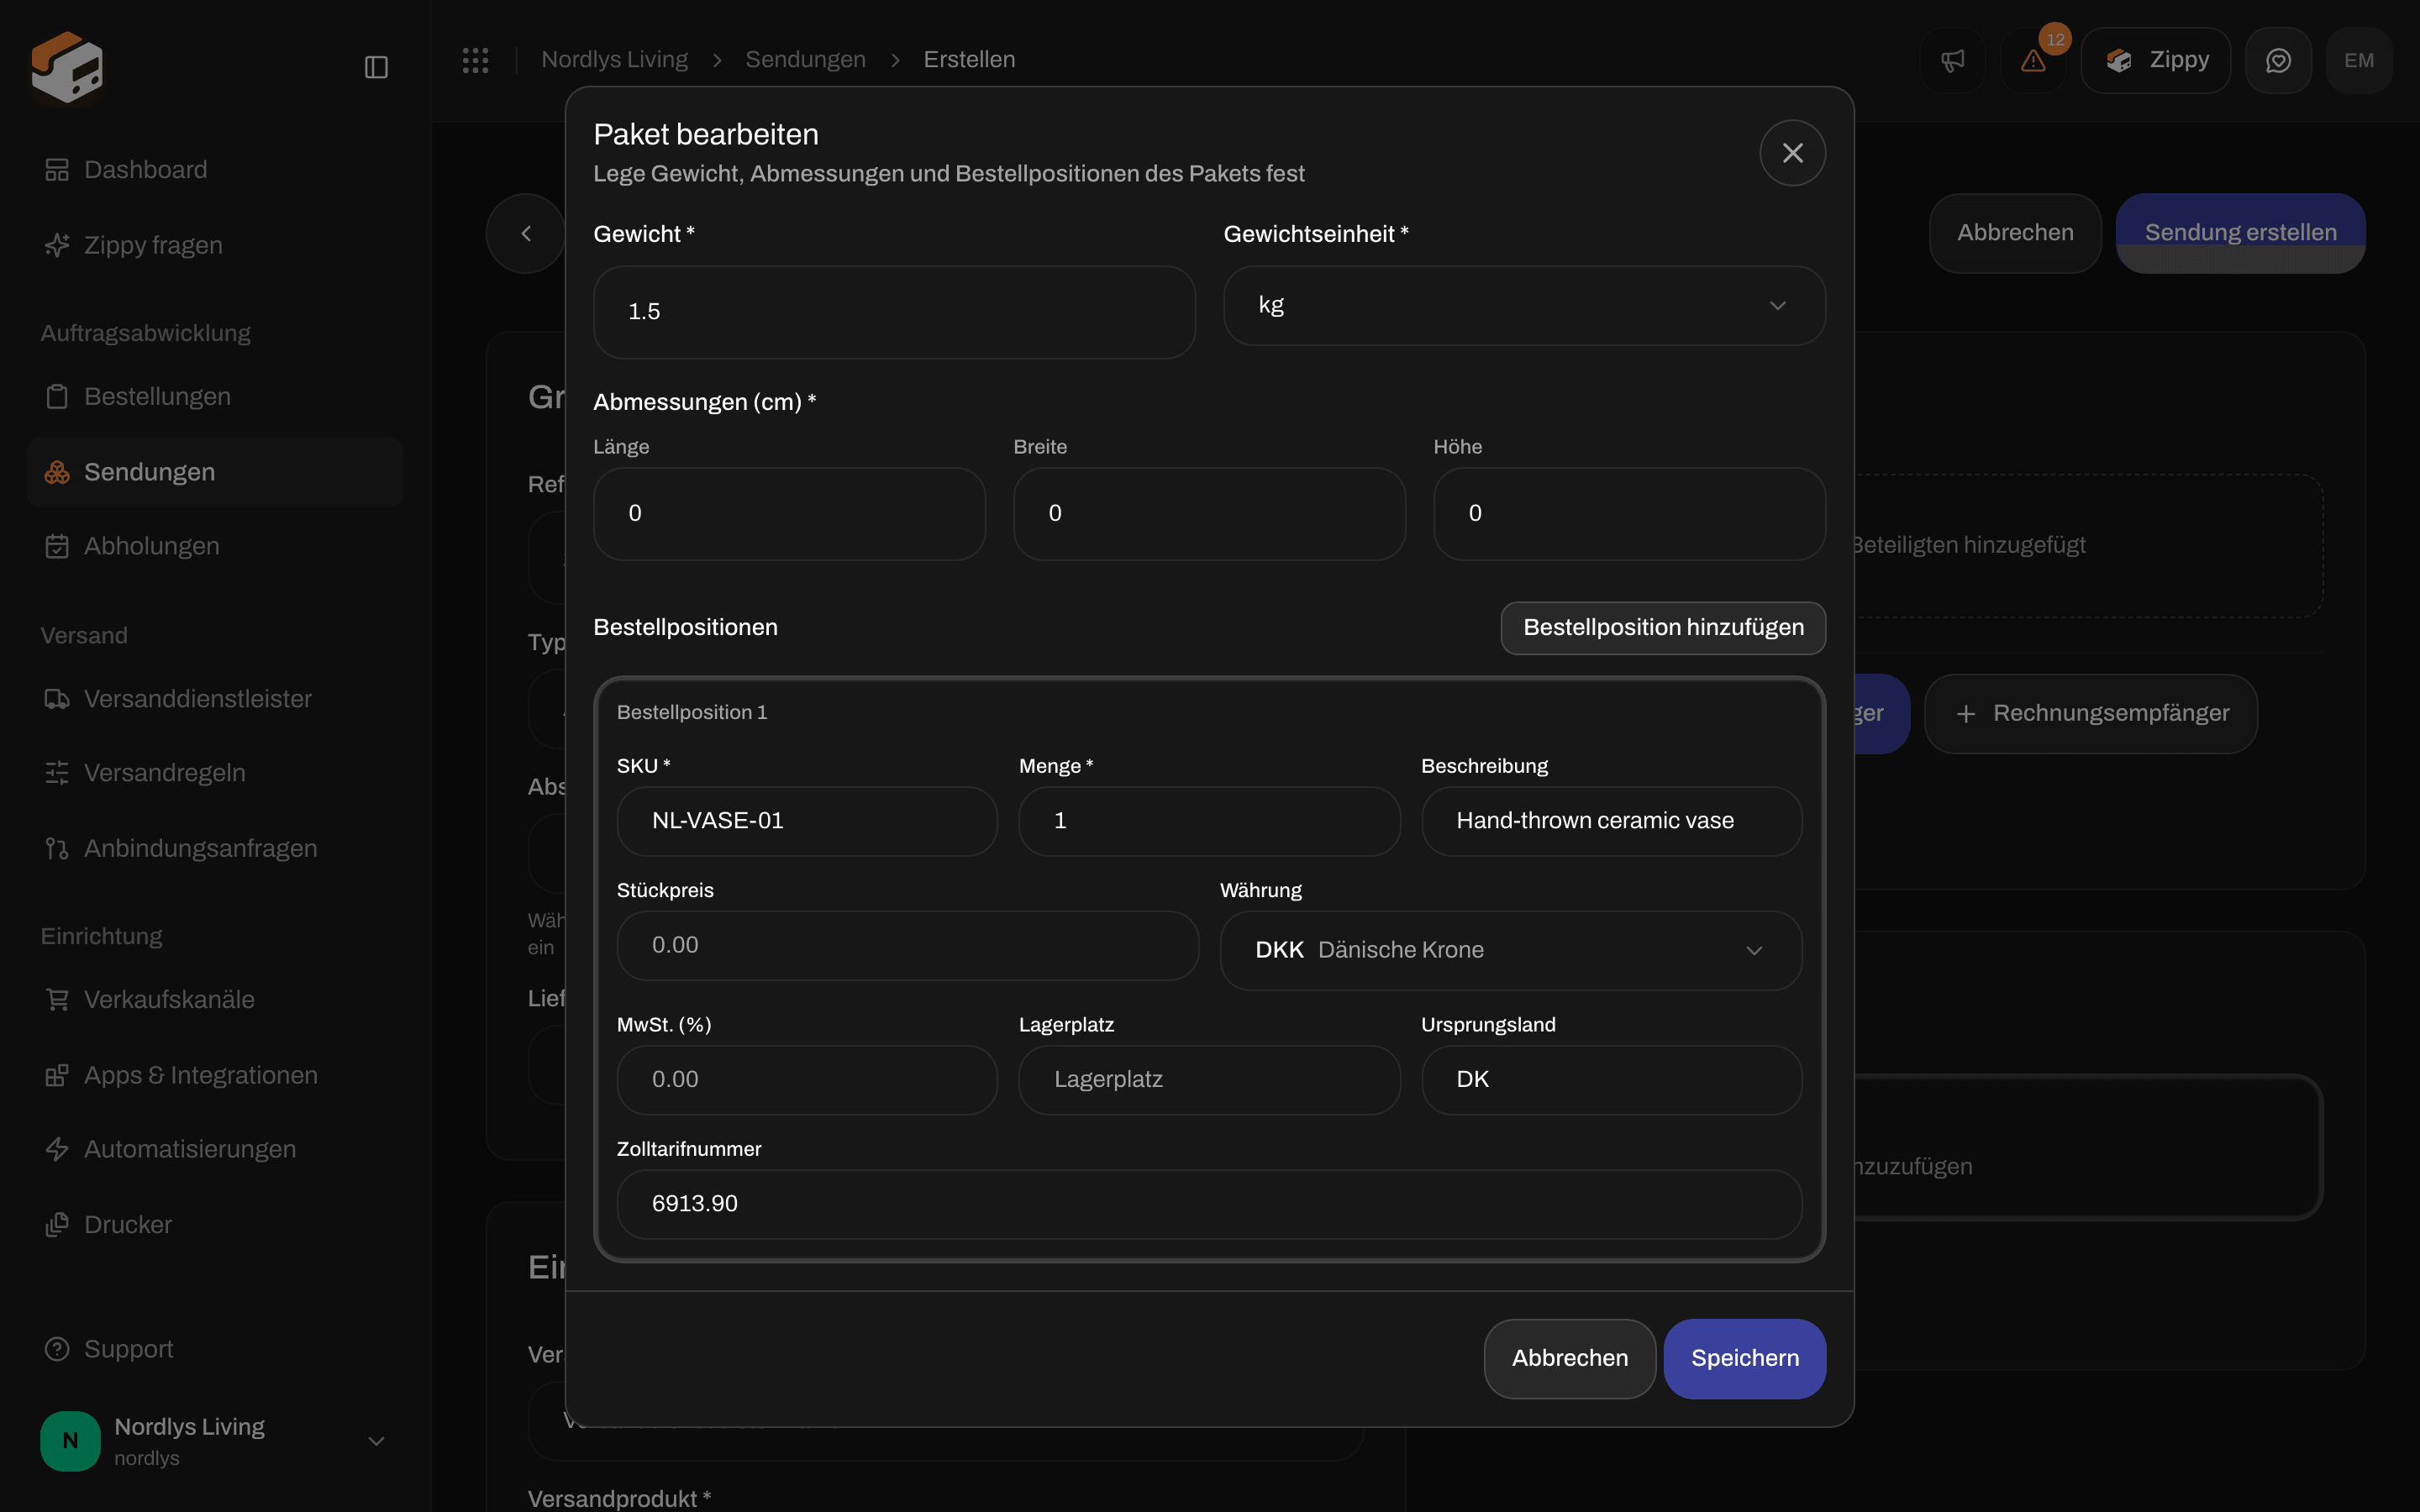2420x1512 pixels.
Task: Click the back arrow button
Action: (526, 233)
